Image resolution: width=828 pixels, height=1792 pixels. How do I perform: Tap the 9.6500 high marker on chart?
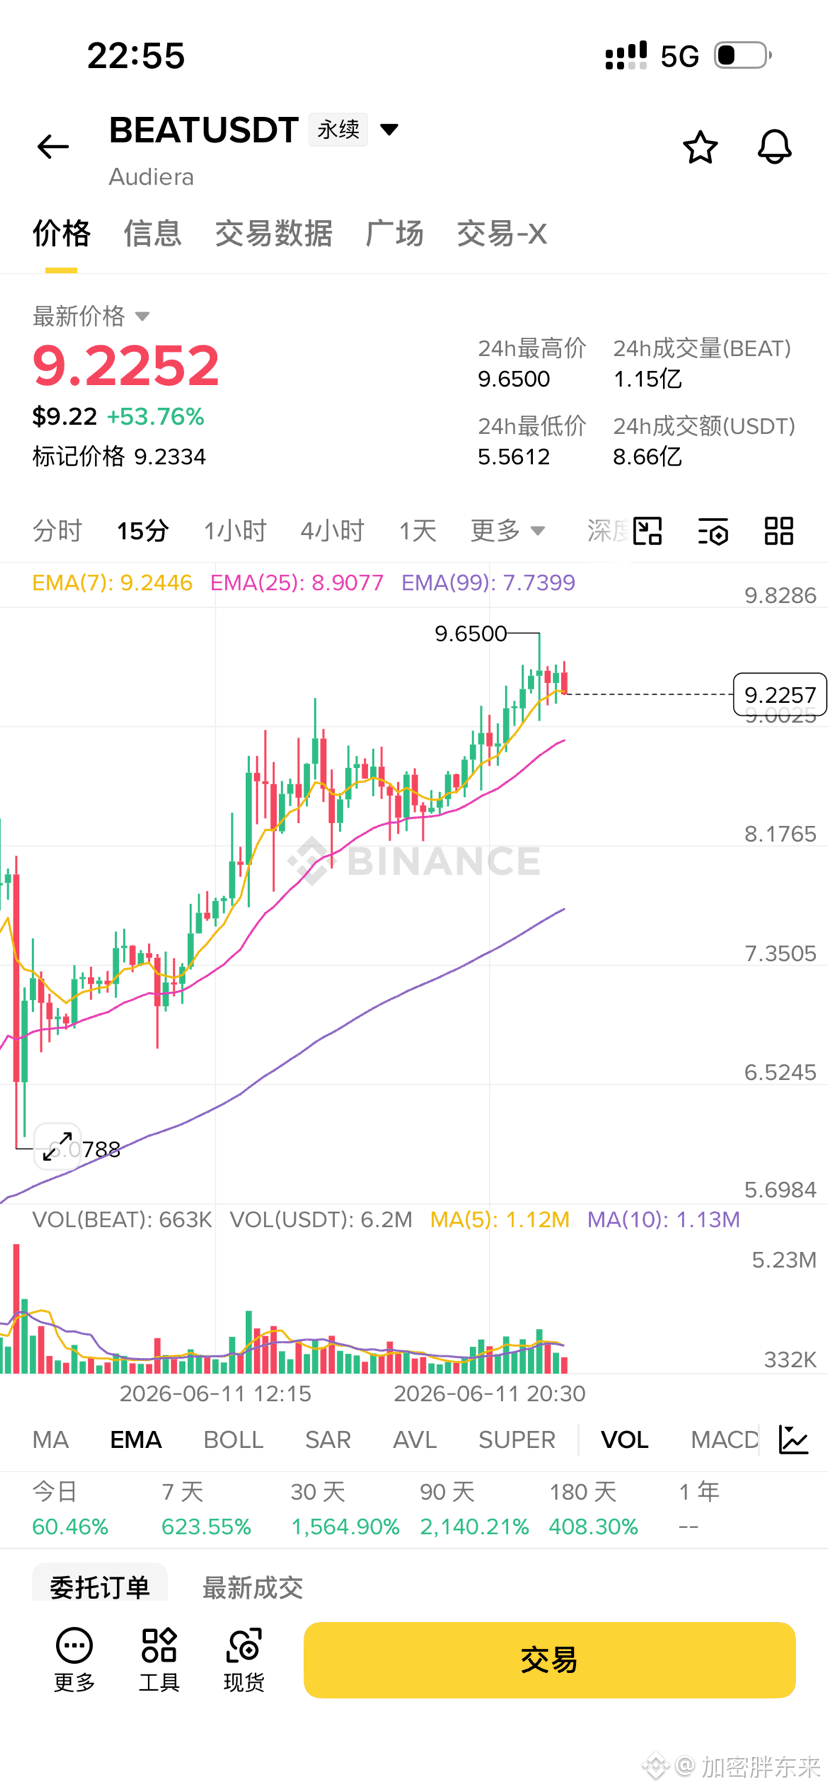[x=471, y=634]
